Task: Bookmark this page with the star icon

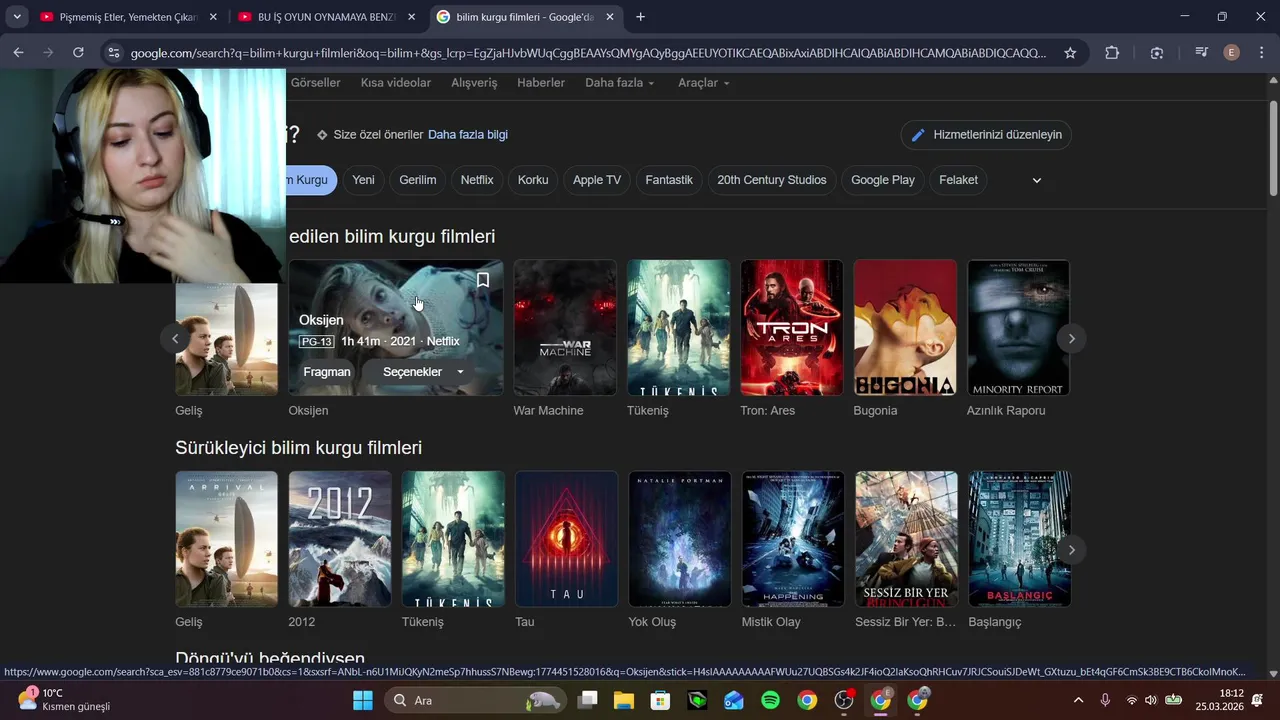Action: (1070, 53)
